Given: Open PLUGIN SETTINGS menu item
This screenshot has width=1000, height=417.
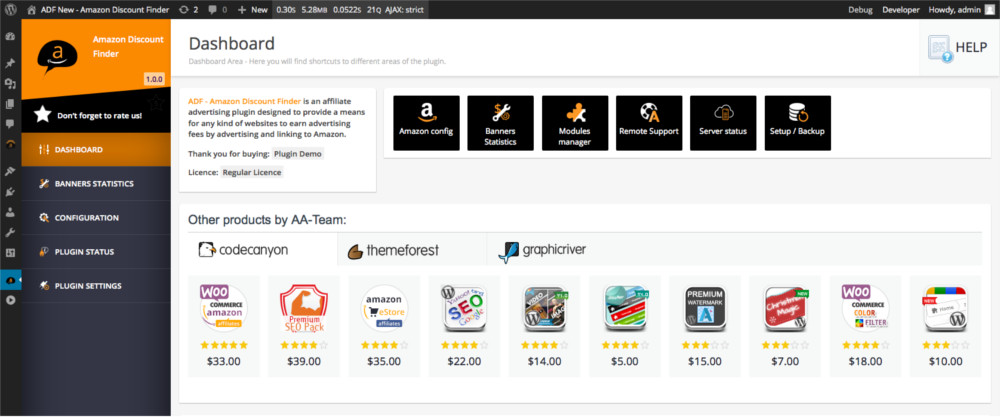Looking at the screenshot, I should point(96,286).
